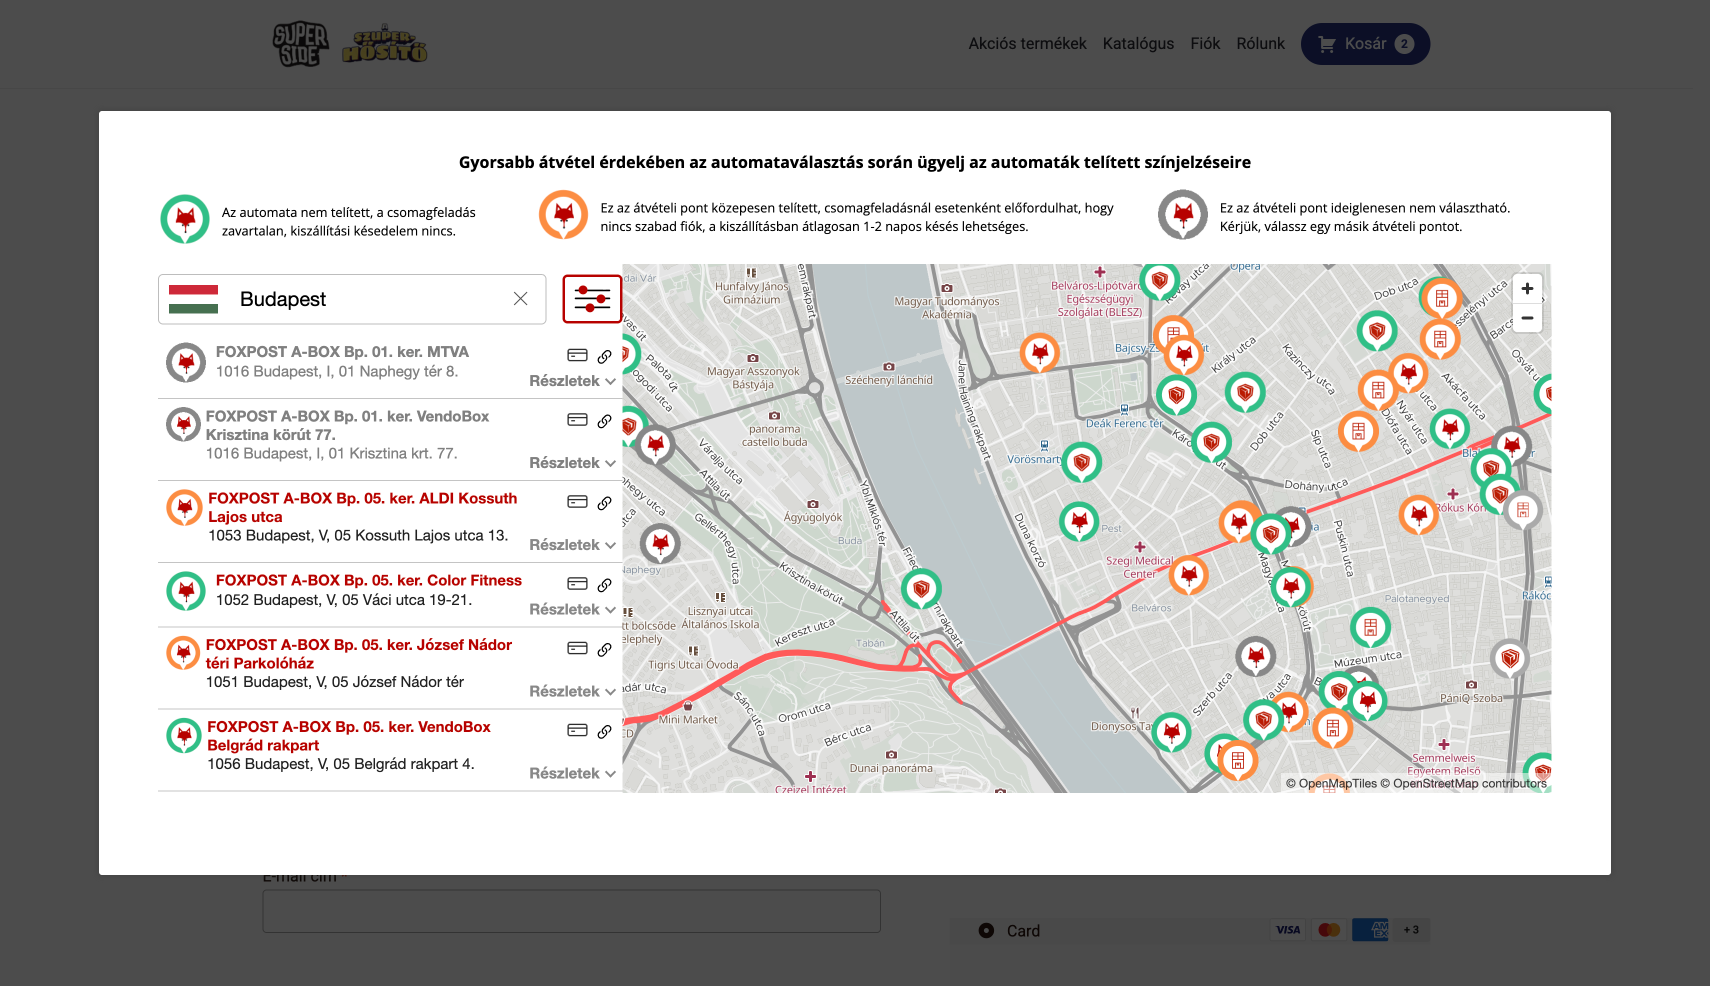Viewport: 1710px width, 986px height.
Task: Open Fiók menu item
Action: click(x=1205, y=44)
